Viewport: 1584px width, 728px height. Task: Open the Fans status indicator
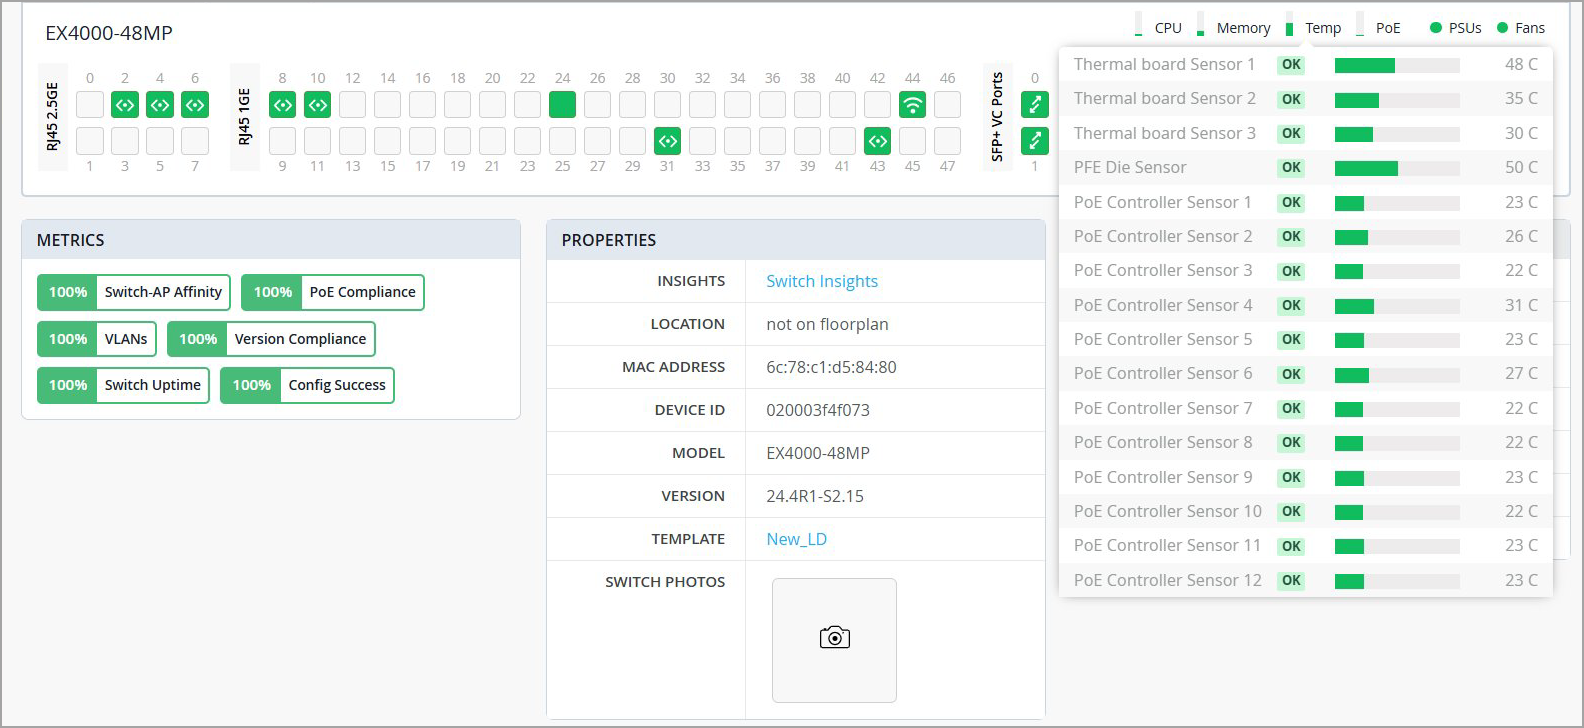(1521, 28)
